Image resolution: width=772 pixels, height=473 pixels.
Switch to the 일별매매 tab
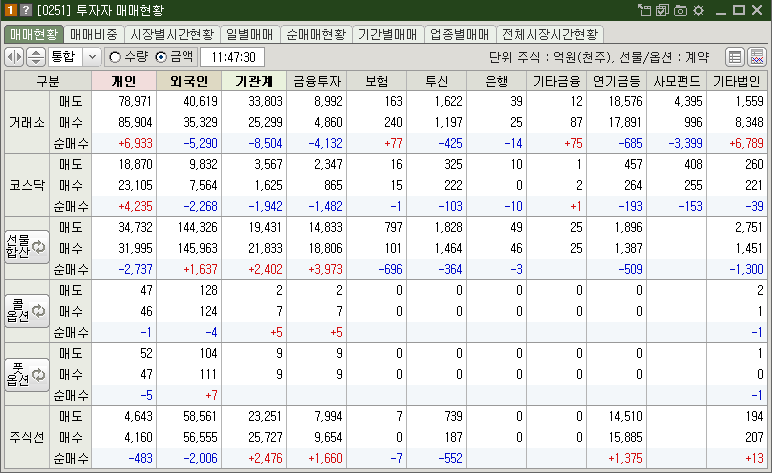click(250, 34)
